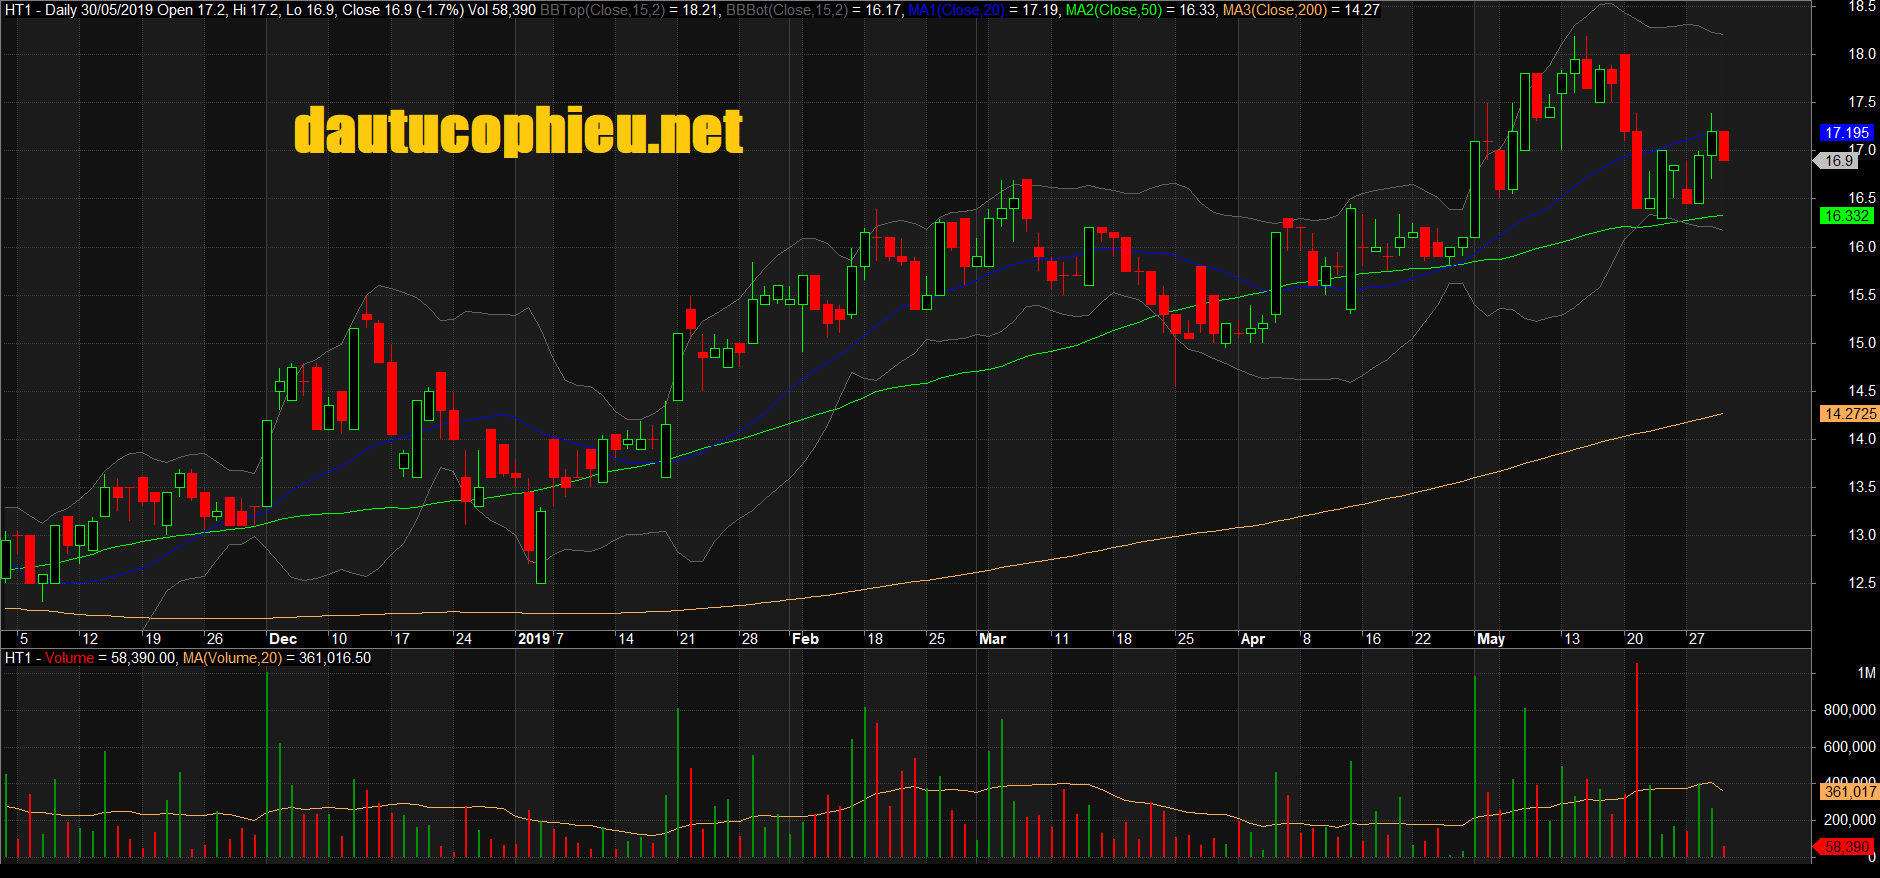Image resolution: width=1880 pixels, height=878 pixels.
Task: Click the 13.5 price axis label
Action: point(1862,487)
